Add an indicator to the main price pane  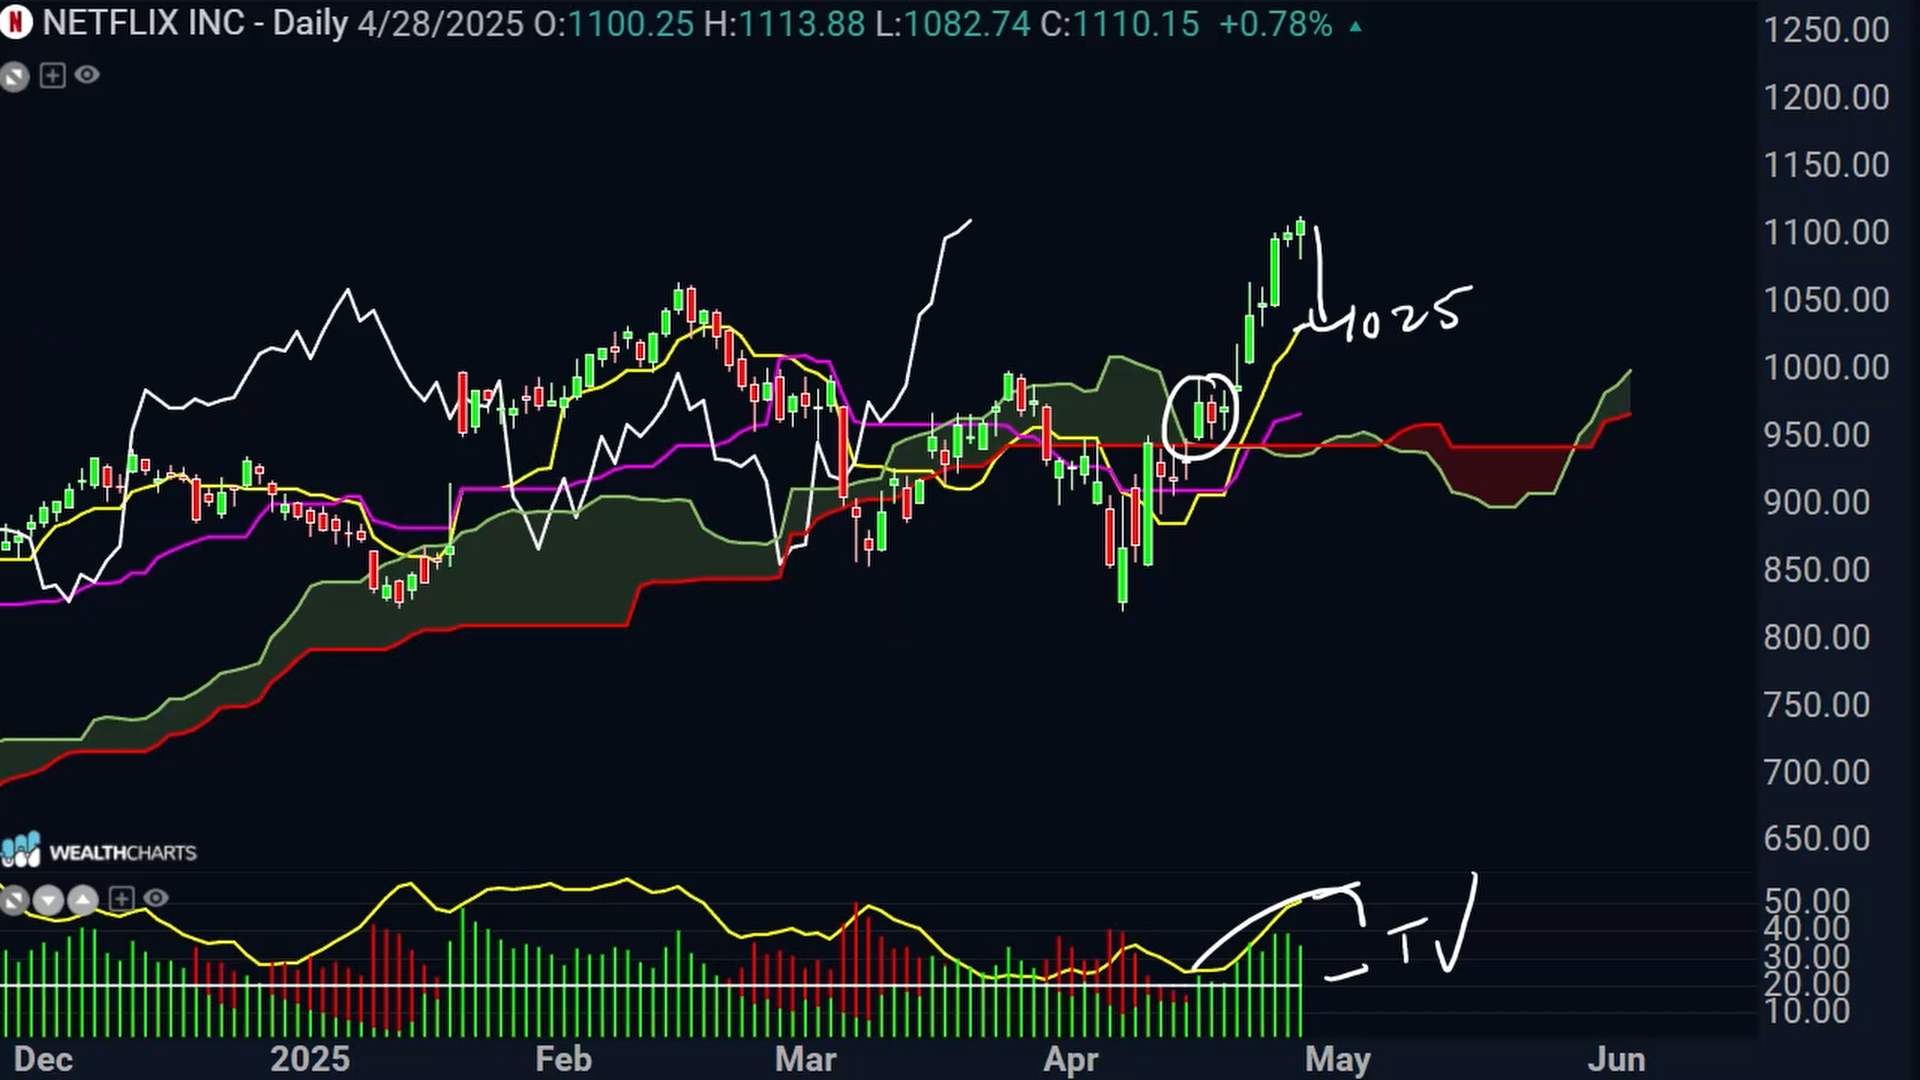52,75
